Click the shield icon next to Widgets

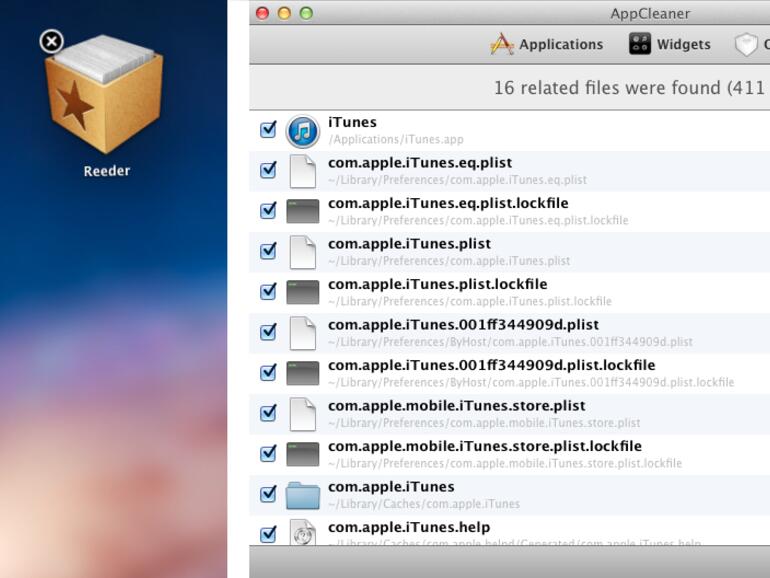tap(746, 44)
